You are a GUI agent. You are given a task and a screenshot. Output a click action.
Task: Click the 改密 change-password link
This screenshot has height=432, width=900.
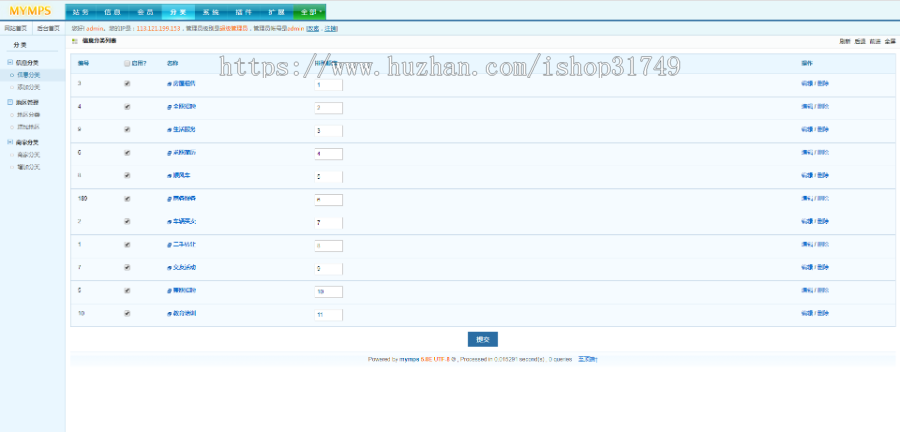pos(313,28)
